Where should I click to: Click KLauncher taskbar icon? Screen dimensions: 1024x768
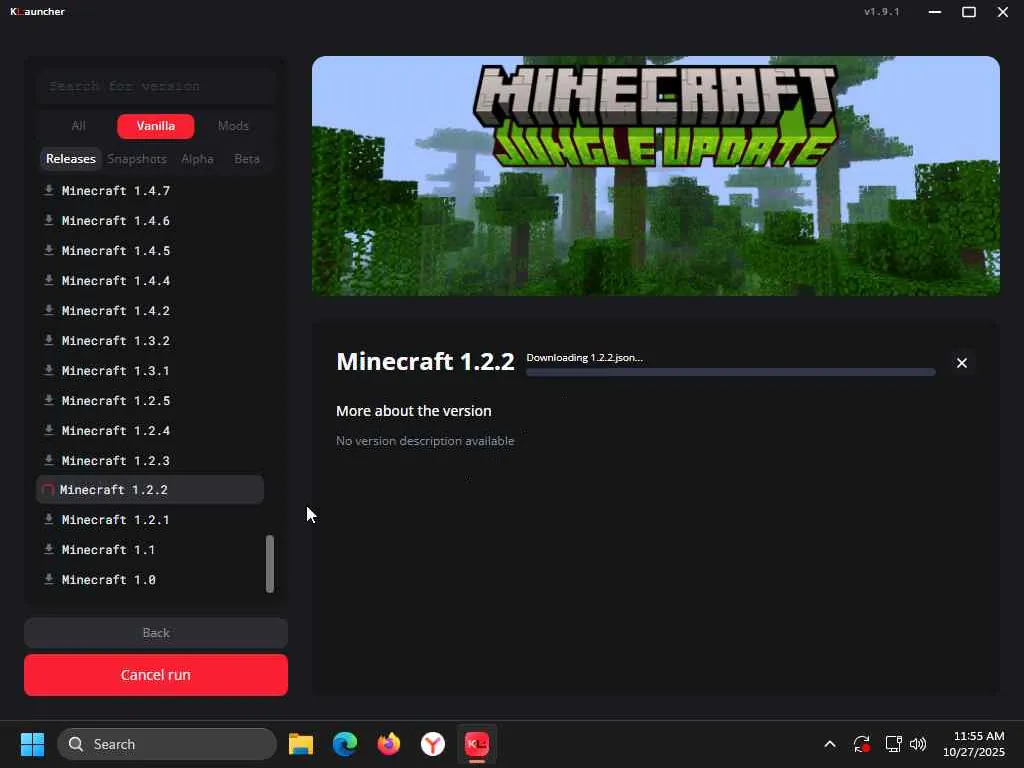point(477,744)
